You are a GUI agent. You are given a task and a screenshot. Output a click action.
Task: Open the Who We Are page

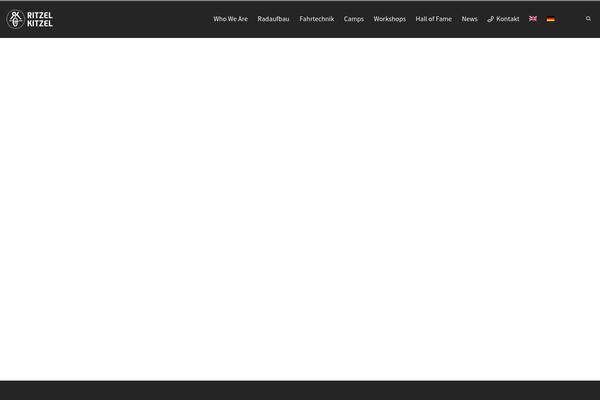coord(230,19)
